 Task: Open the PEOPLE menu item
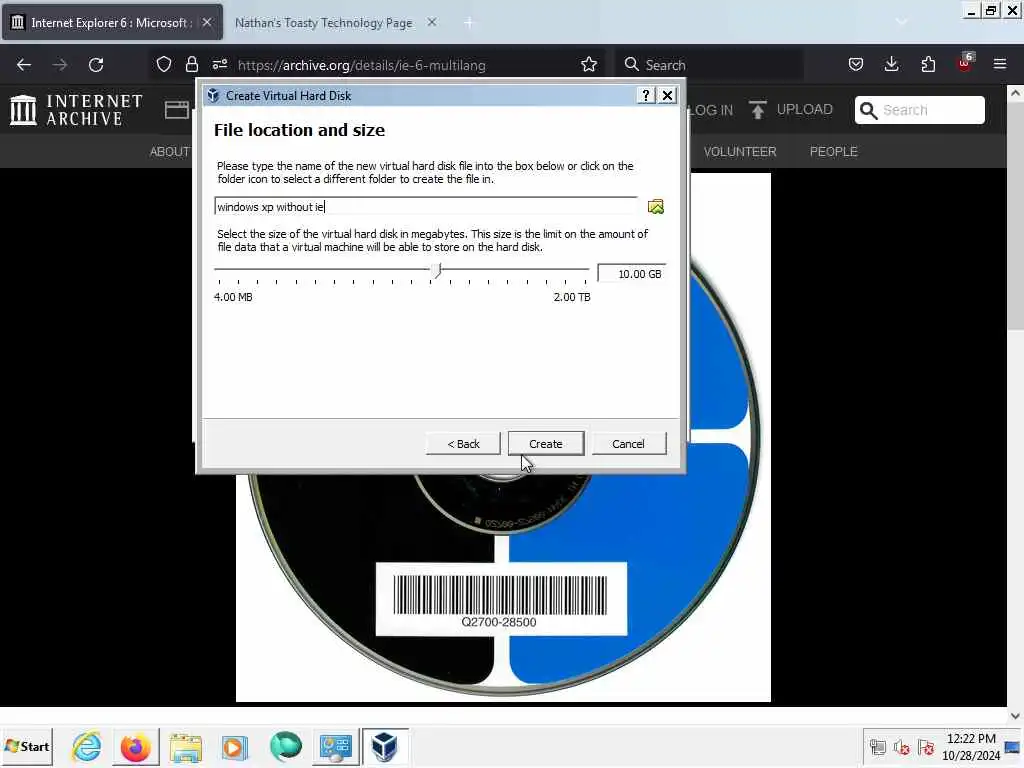(833, 152)
